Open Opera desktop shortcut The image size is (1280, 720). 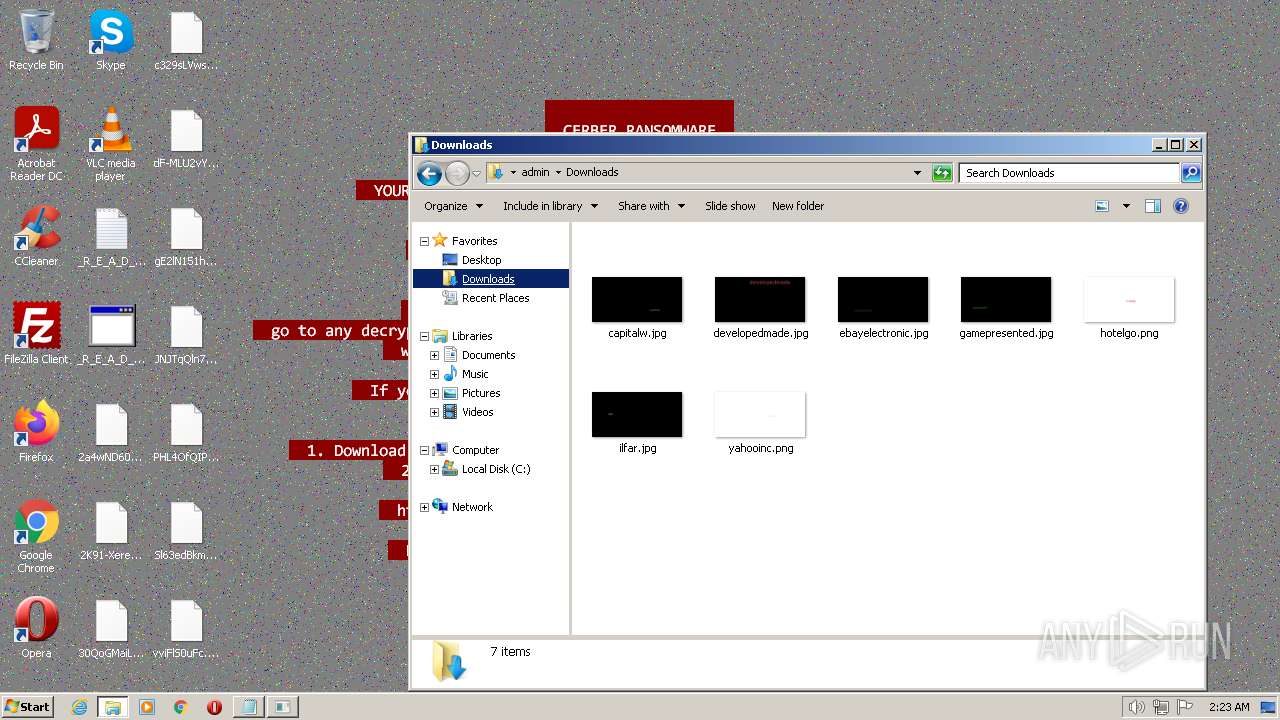click(36, 629)
